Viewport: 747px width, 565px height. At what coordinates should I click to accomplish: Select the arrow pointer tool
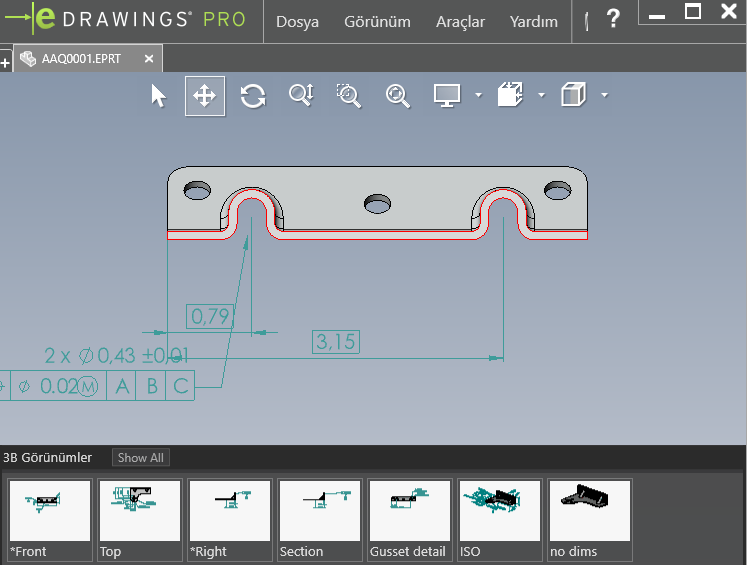tap(158, 96)
